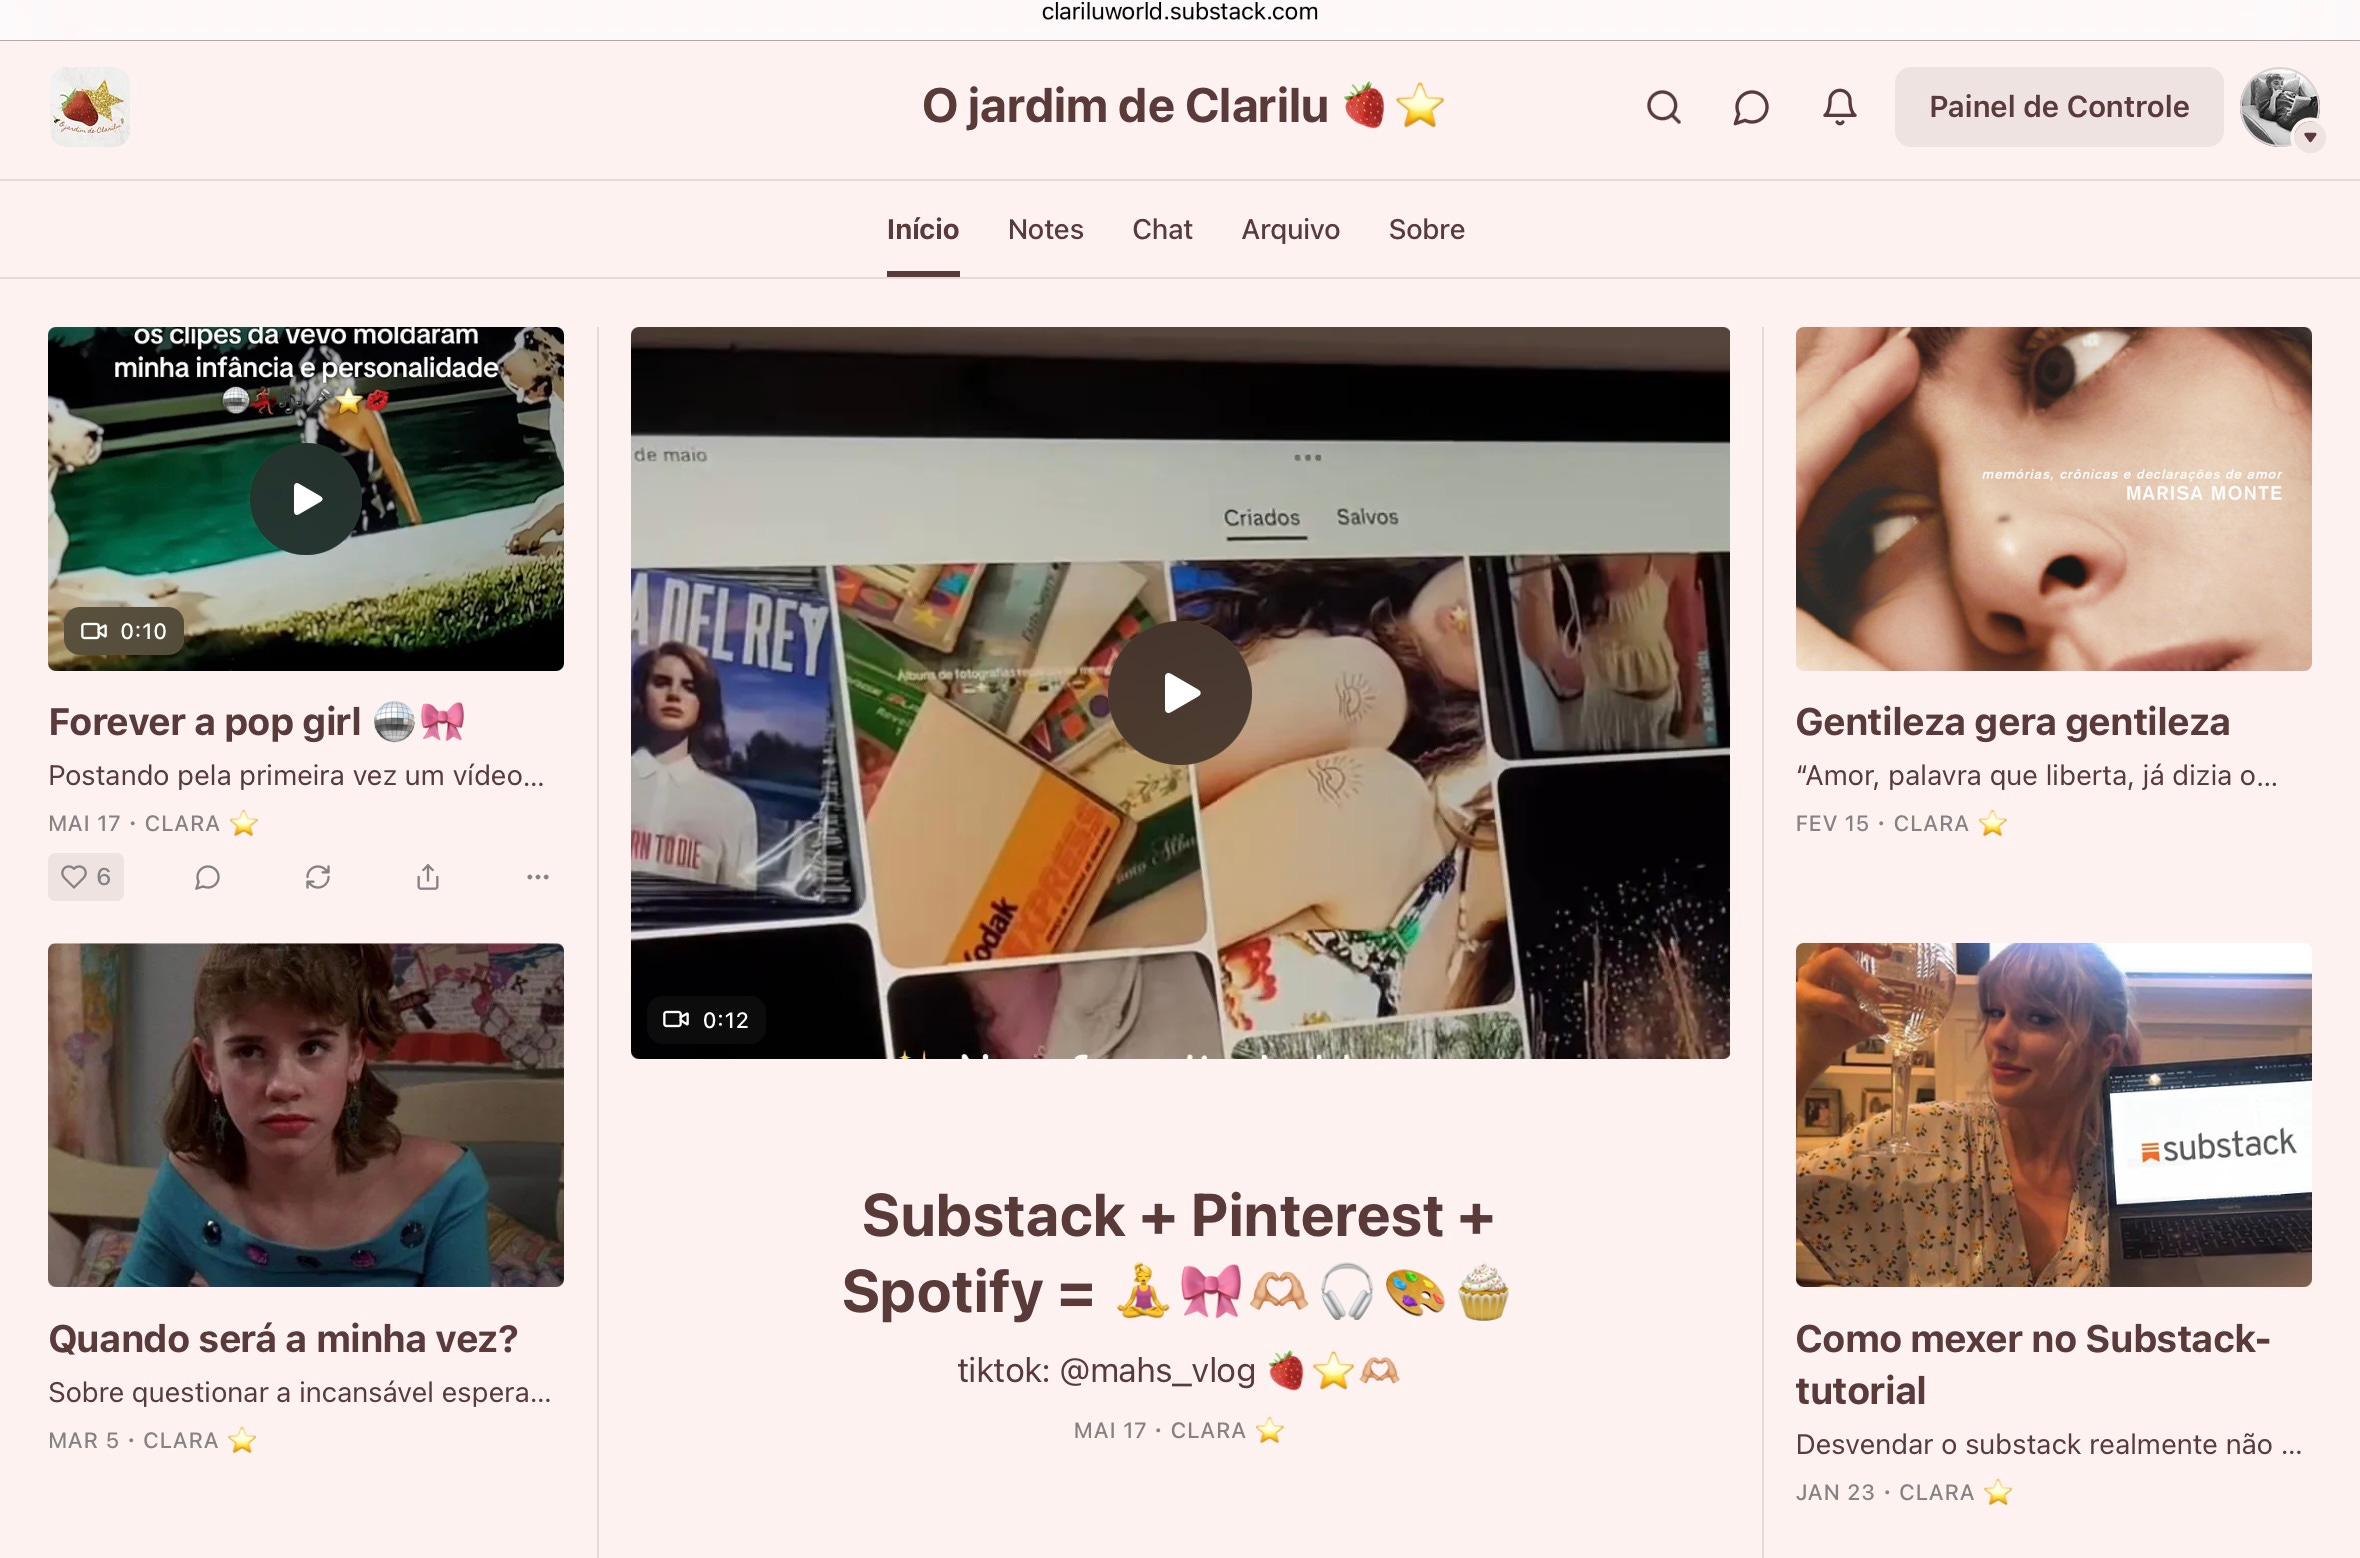The width and height of the screenshot is (2360, 1558).
Task: Open the chat messages bubble icon
Action: tap(1750, 107)
